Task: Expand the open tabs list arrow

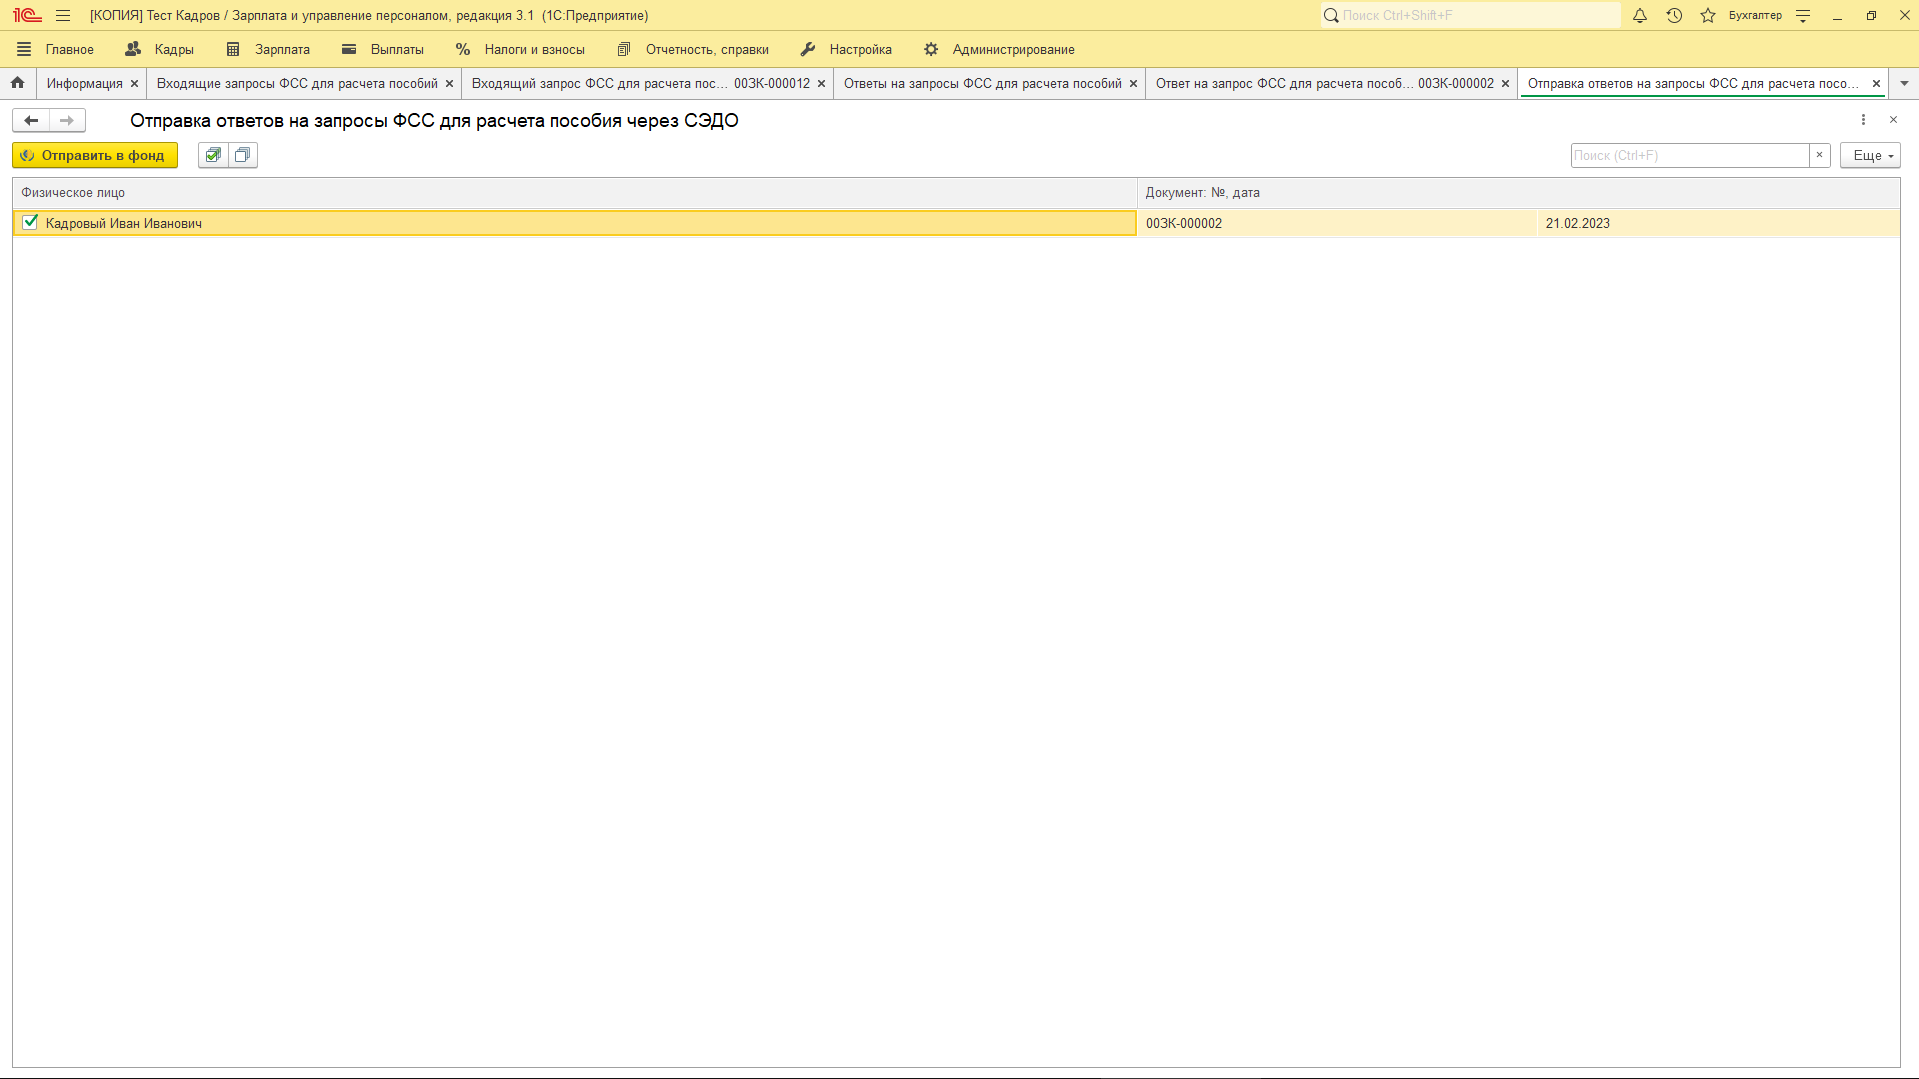Action: pyautogui.click(x=1904, y=84)
